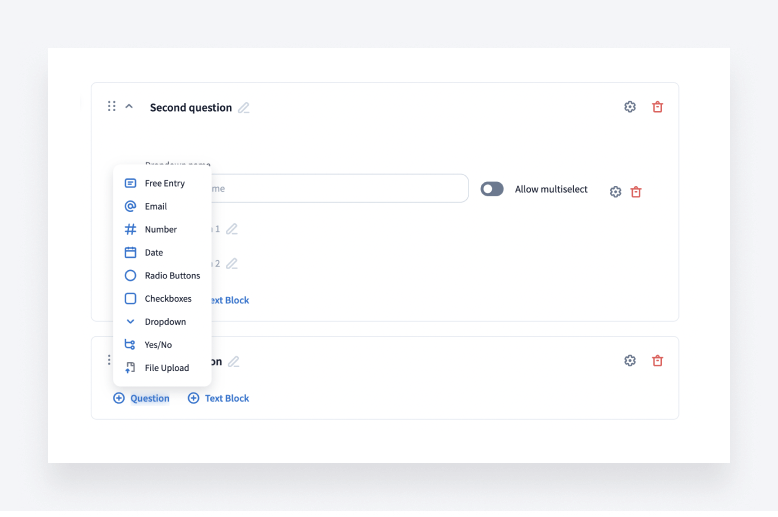The image size is (778, 517).
Task: Click the lower question card's settings gear
Action: pos(630,361)
